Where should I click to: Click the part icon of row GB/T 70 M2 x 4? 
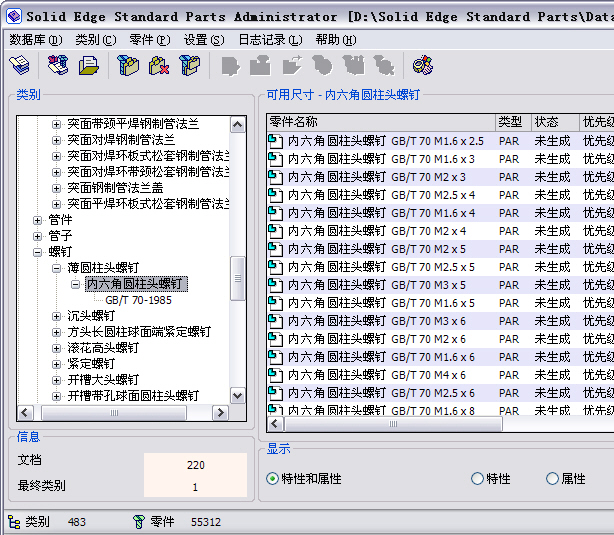(x=276, y=231)
